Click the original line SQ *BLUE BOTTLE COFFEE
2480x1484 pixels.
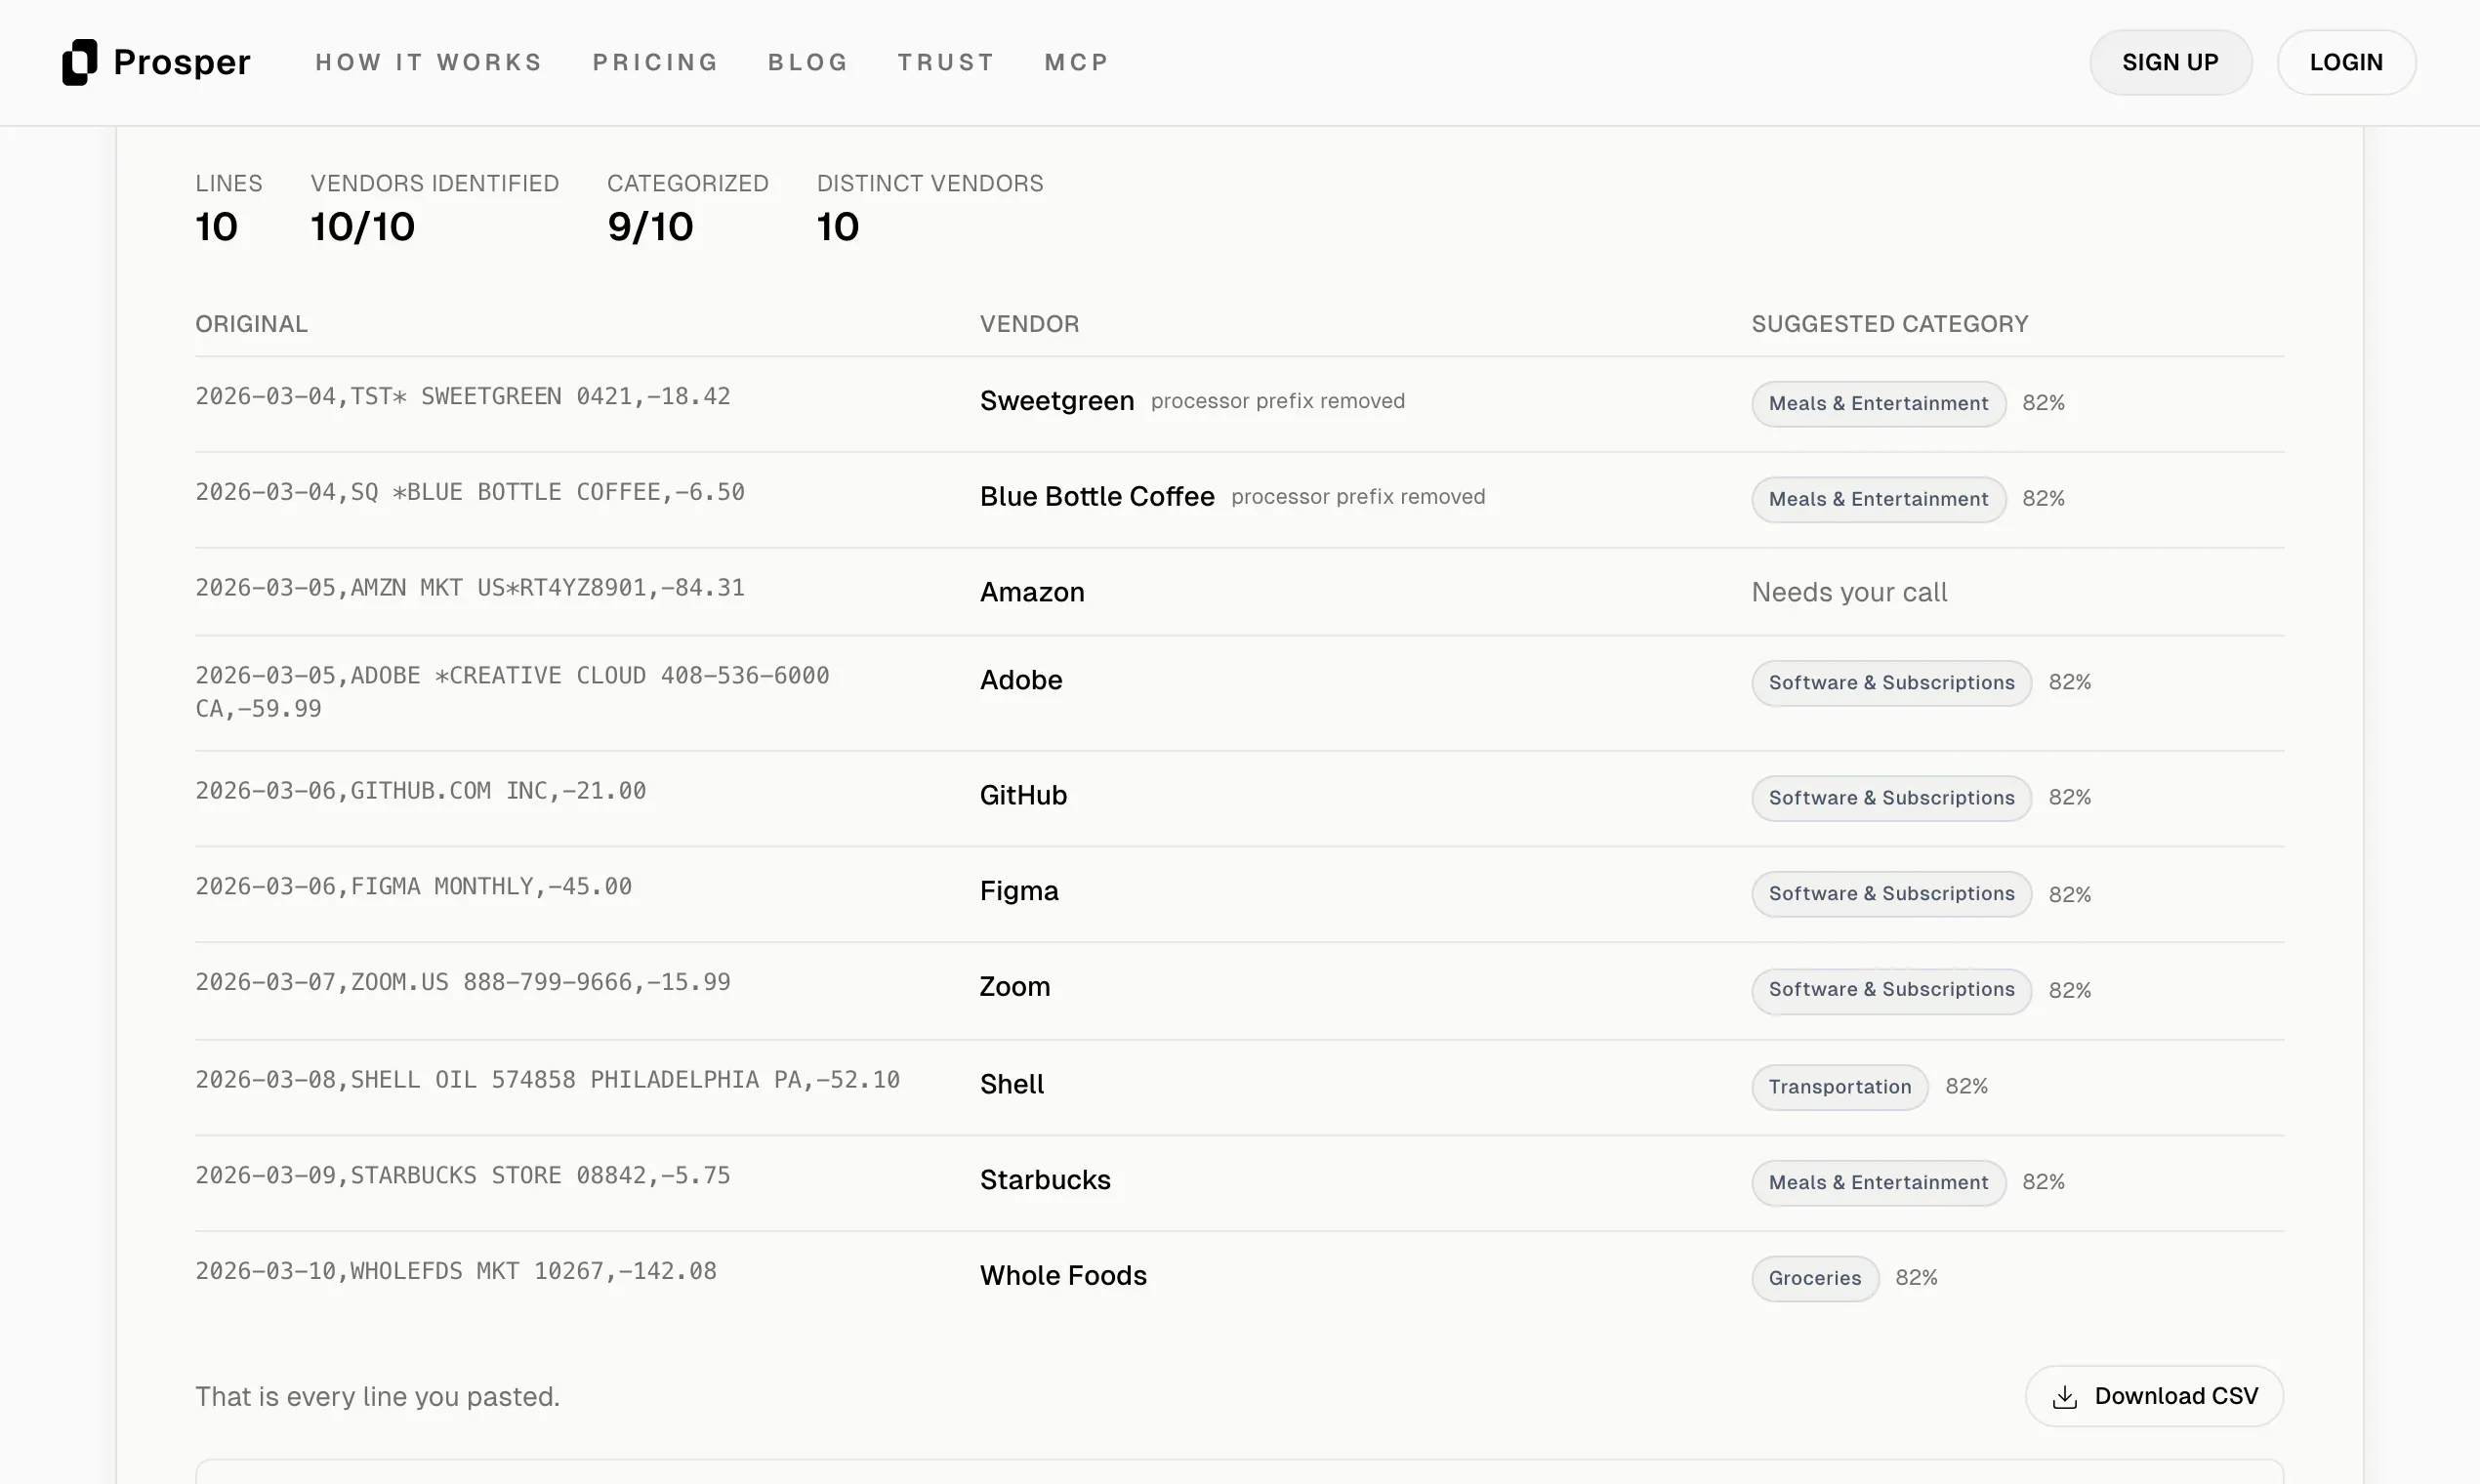tap(470, 492)
